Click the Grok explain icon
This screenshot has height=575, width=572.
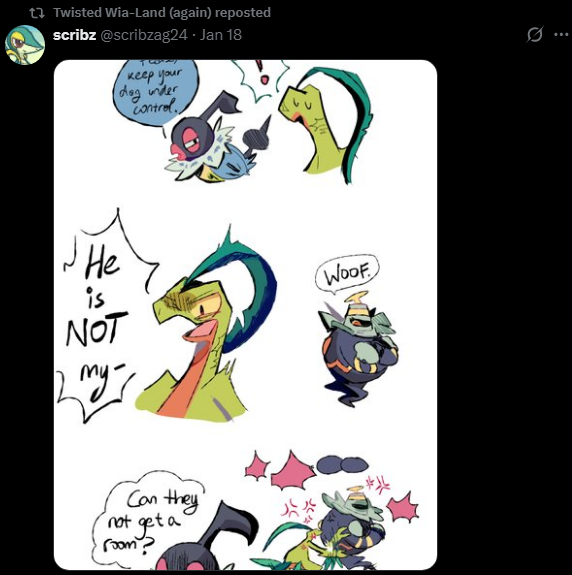535,35
